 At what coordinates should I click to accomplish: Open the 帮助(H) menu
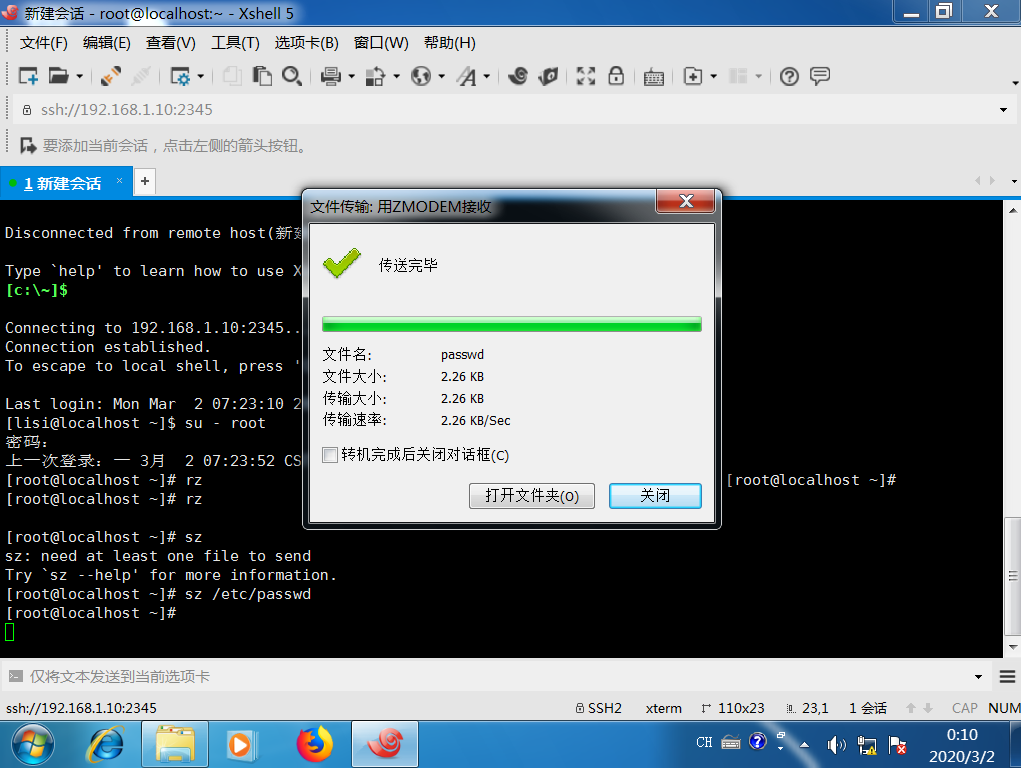coord(449,43)
